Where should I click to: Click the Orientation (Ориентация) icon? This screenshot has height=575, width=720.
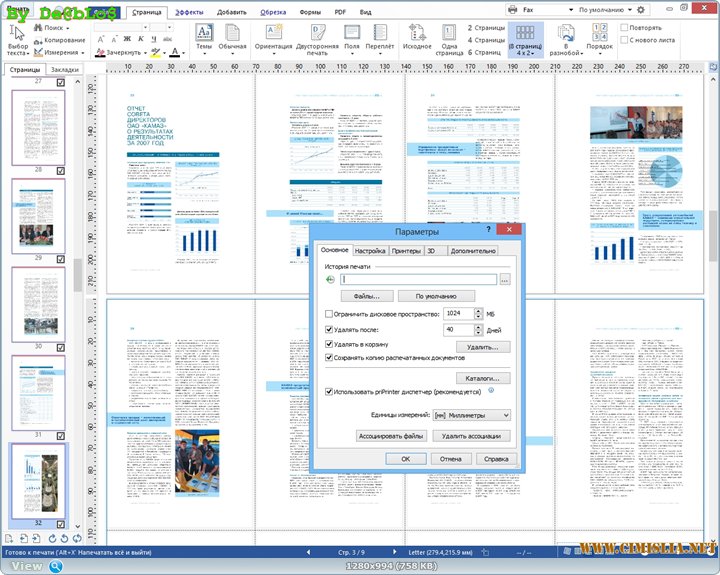tap(273, 36)
